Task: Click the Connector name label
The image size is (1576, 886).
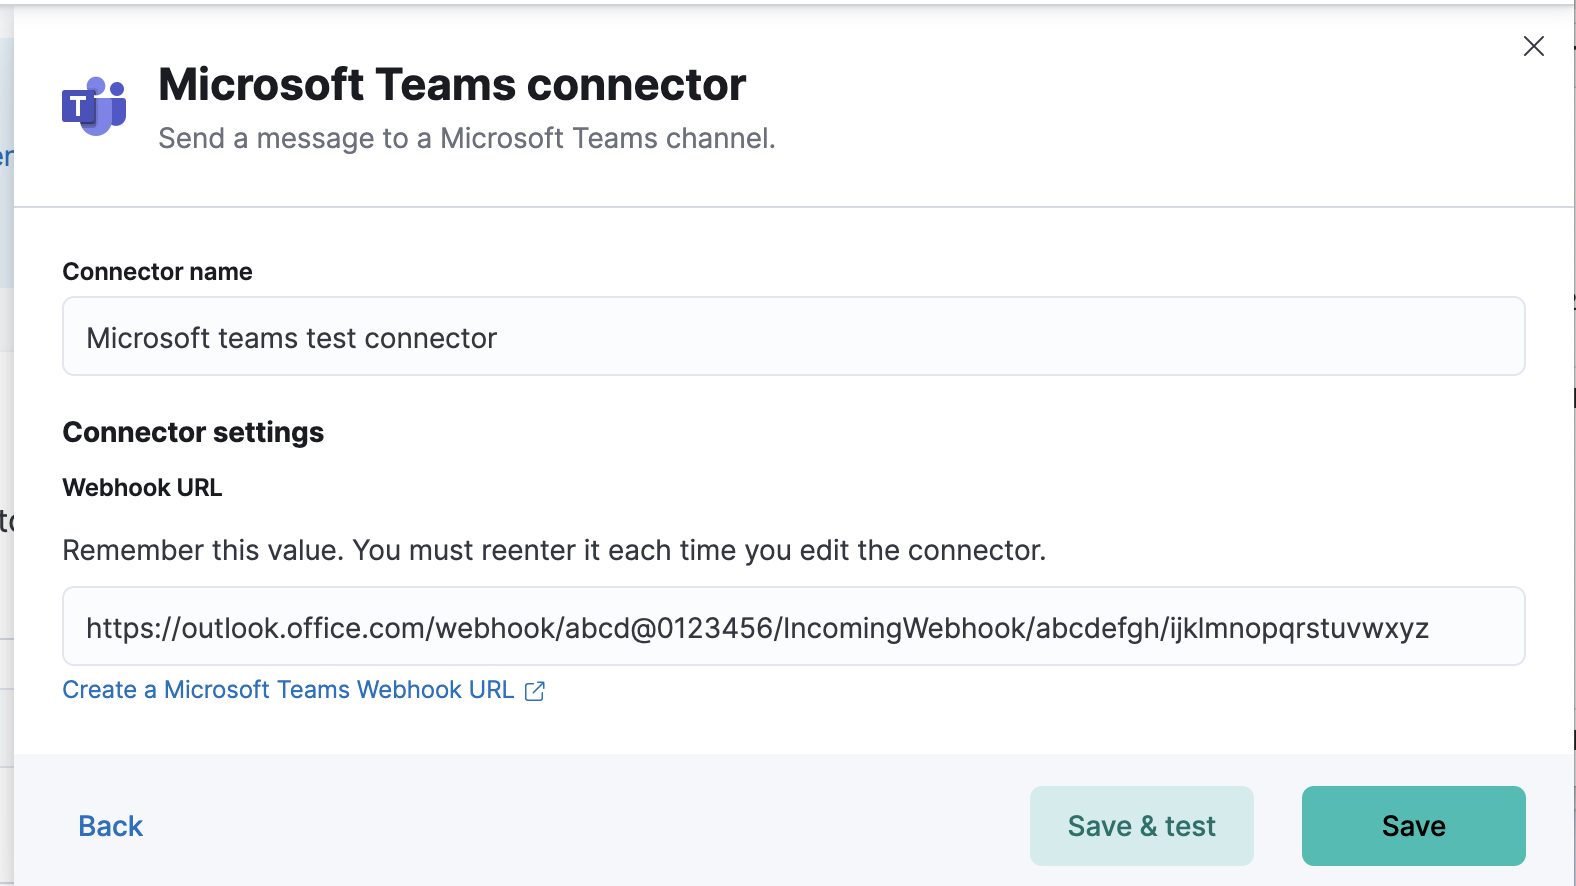Action: click(157, 272)
